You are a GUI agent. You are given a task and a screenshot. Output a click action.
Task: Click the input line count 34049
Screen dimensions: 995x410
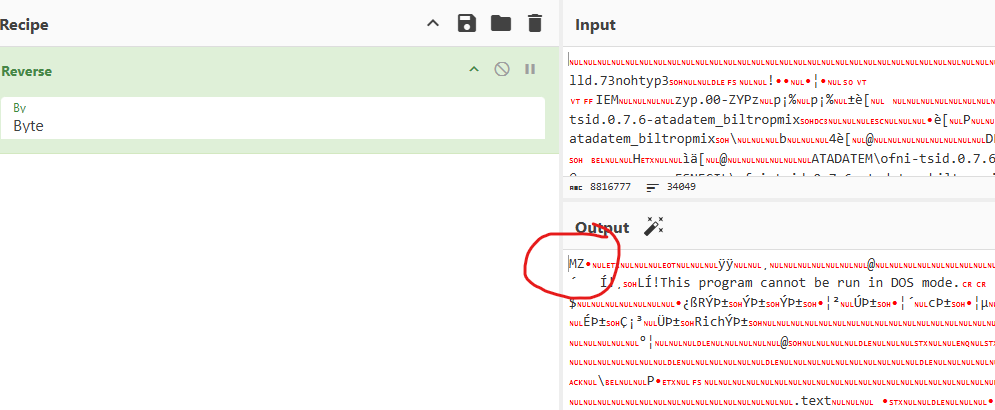(x=681, y=187)
